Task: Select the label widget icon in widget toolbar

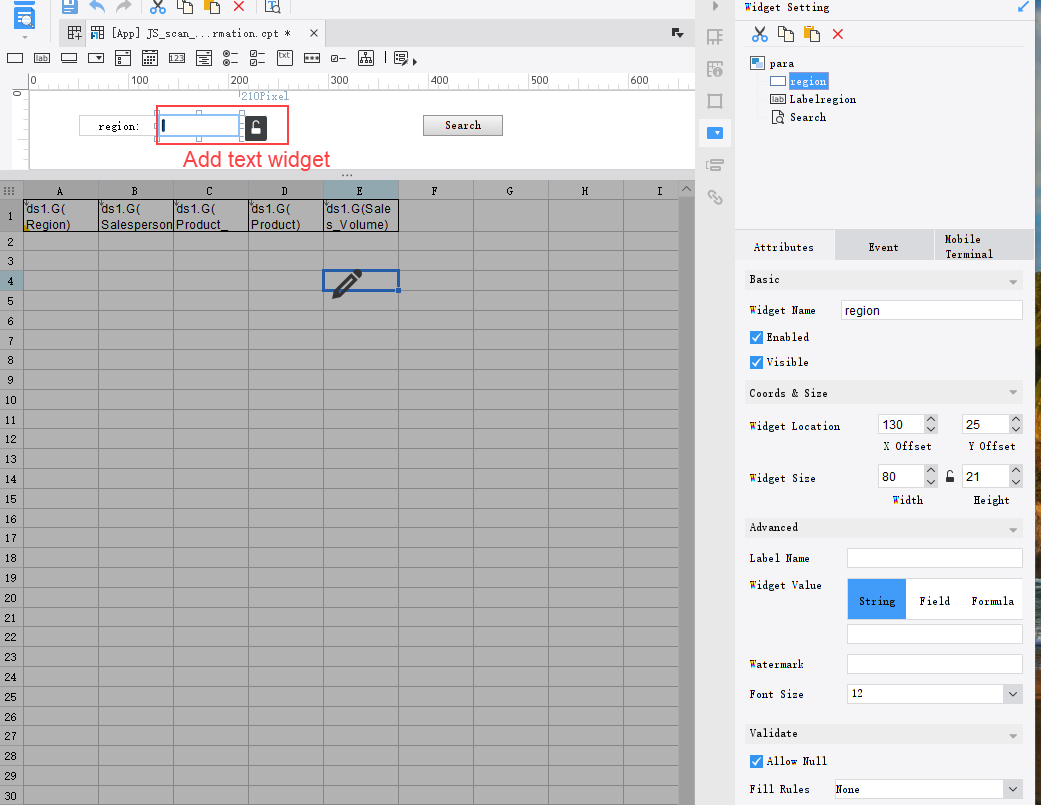Action: click(42, 58)
